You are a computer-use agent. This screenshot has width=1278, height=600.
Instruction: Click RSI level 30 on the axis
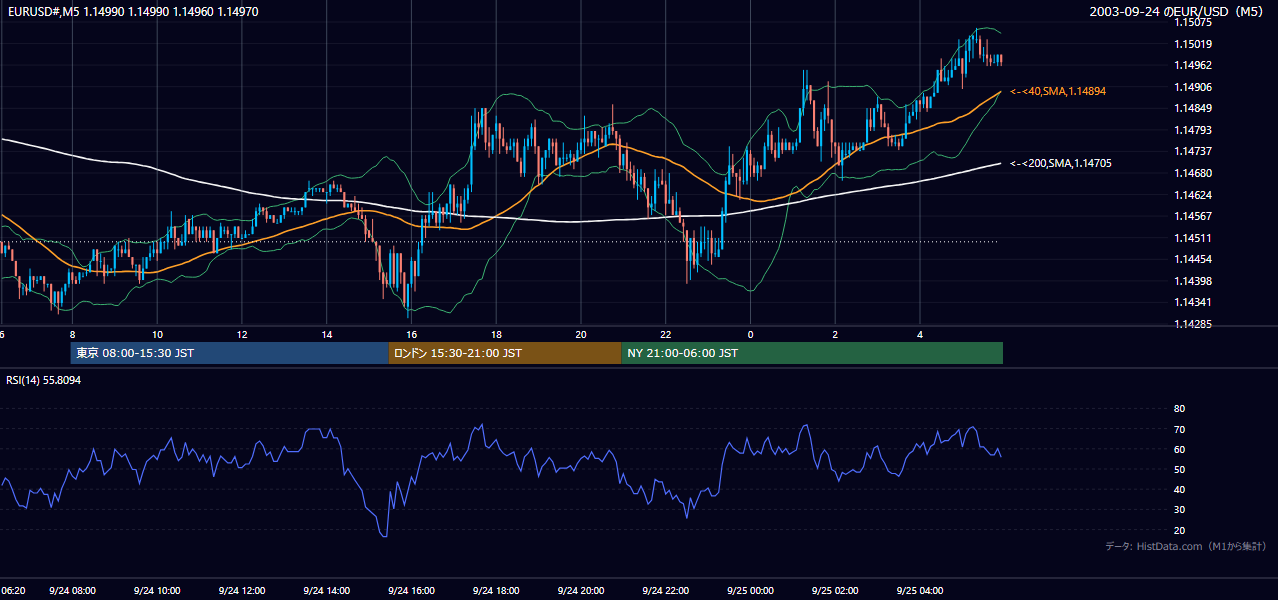click(x=1179, y=510)
